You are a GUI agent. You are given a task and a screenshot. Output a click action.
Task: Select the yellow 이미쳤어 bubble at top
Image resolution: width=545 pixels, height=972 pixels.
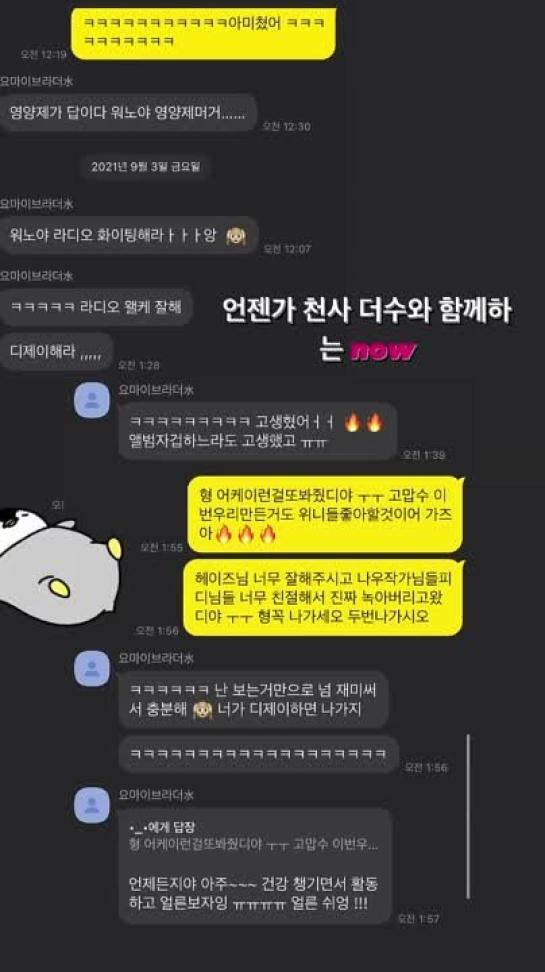[x=203, y=33]
